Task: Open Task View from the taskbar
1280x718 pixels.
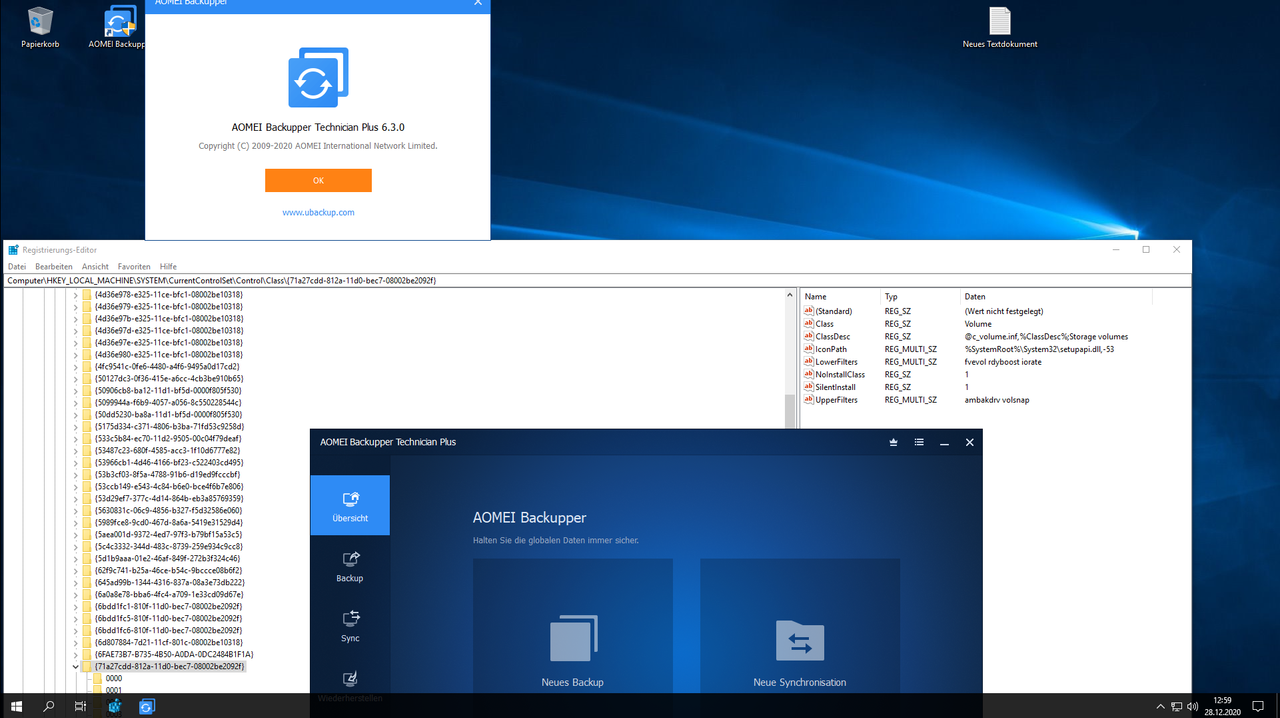Action: point(81,706)
